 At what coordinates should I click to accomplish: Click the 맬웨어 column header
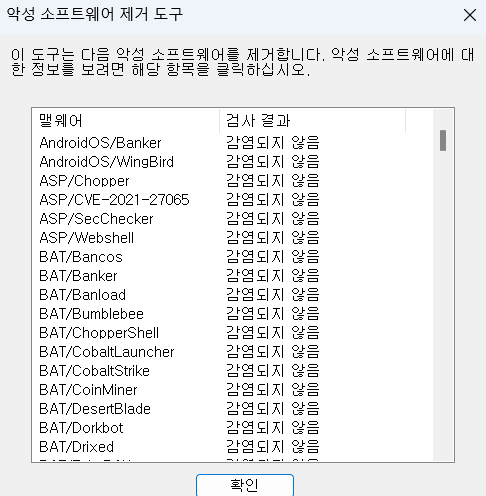(x=126, y=120)
